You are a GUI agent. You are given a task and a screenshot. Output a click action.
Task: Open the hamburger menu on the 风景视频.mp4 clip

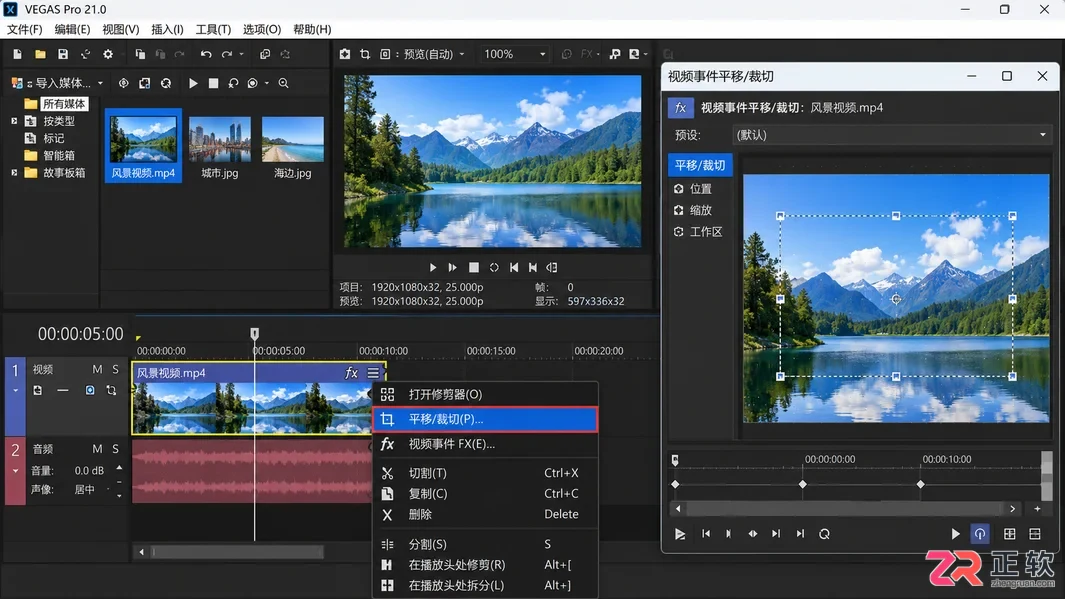374,373
